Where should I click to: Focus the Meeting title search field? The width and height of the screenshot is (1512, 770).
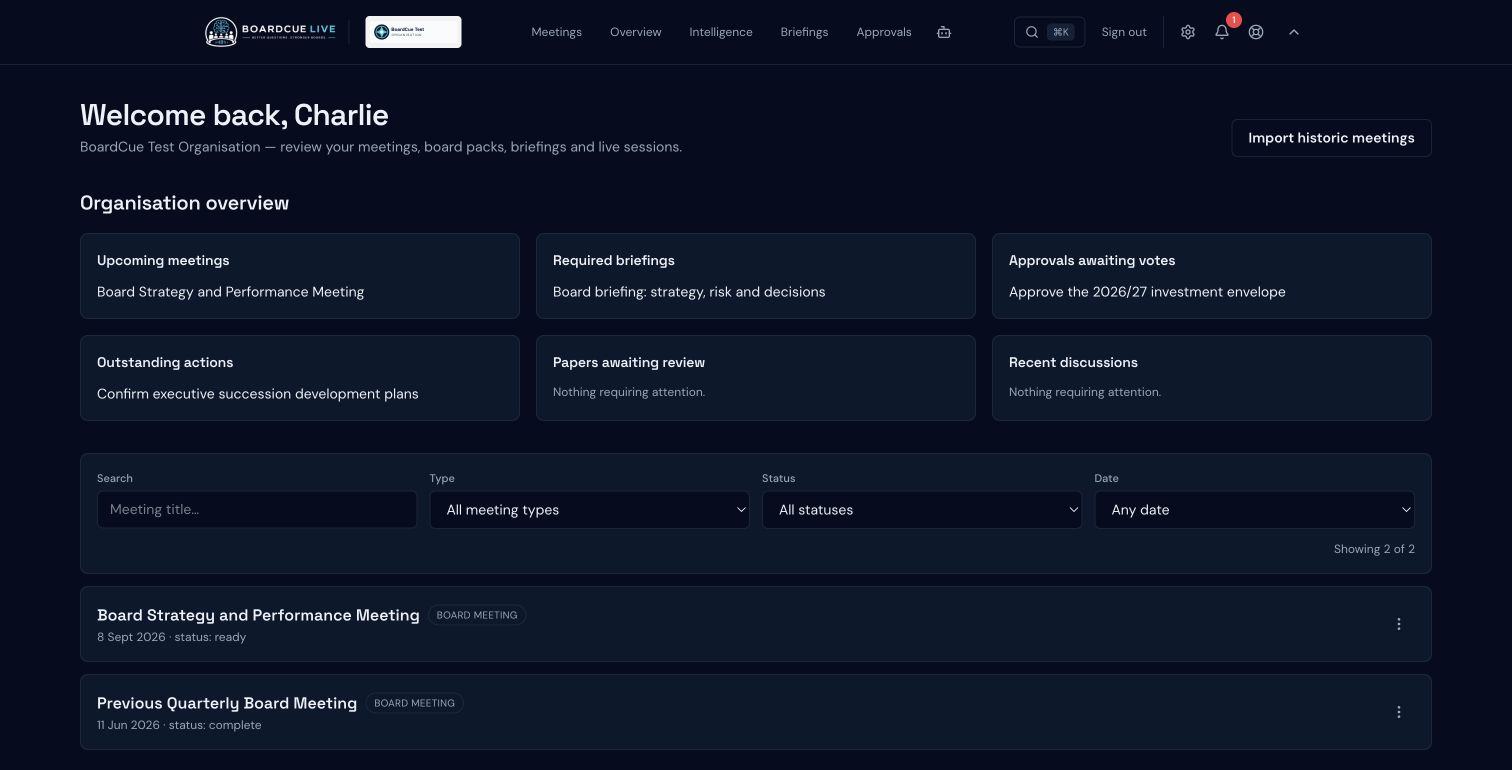click(257, 510)
